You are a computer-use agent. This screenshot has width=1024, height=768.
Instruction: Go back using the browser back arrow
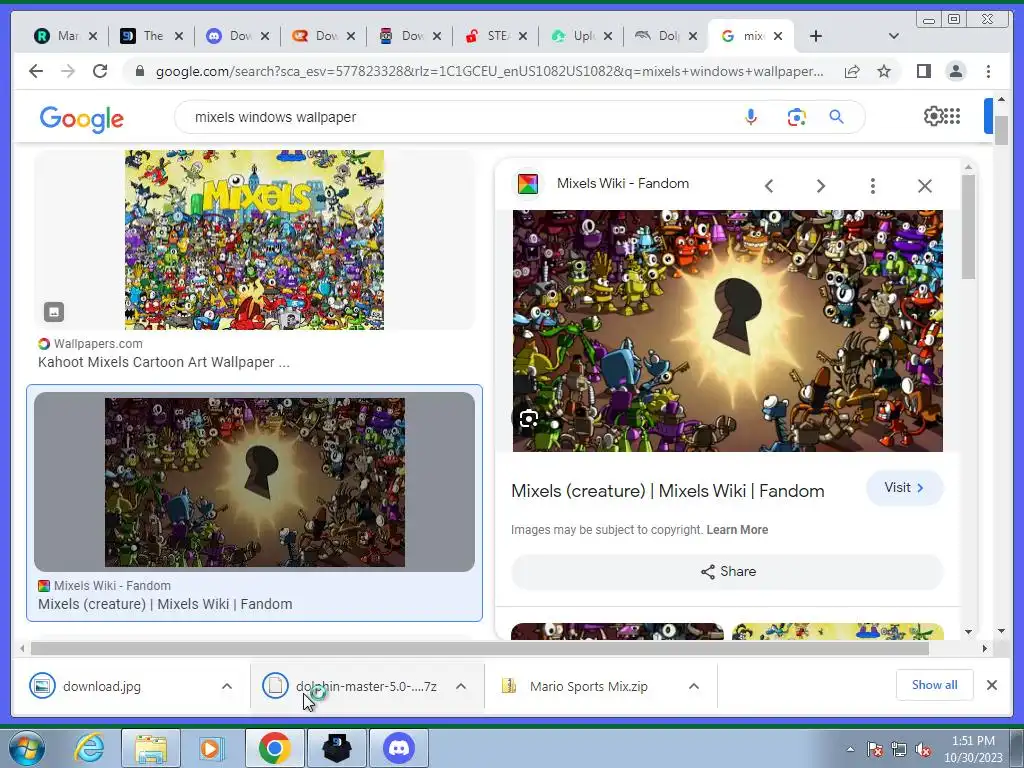pyautogui.click(x=36, y=71)
